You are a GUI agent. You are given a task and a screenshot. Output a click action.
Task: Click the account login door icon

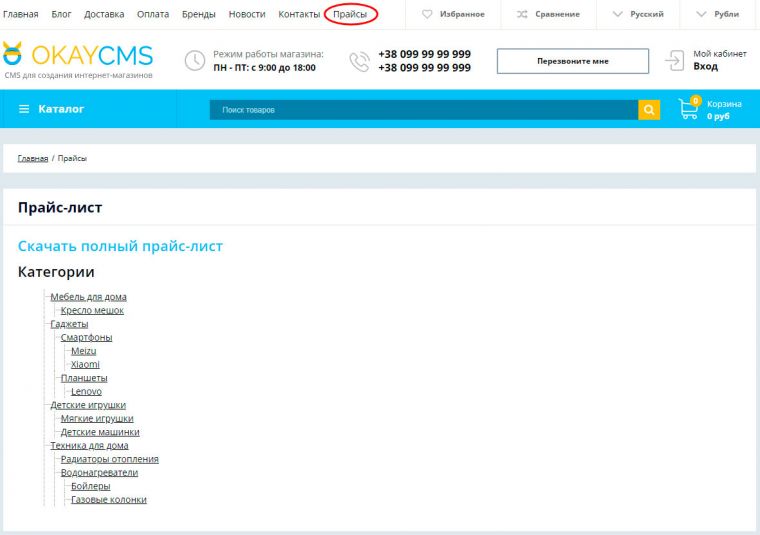675,60
